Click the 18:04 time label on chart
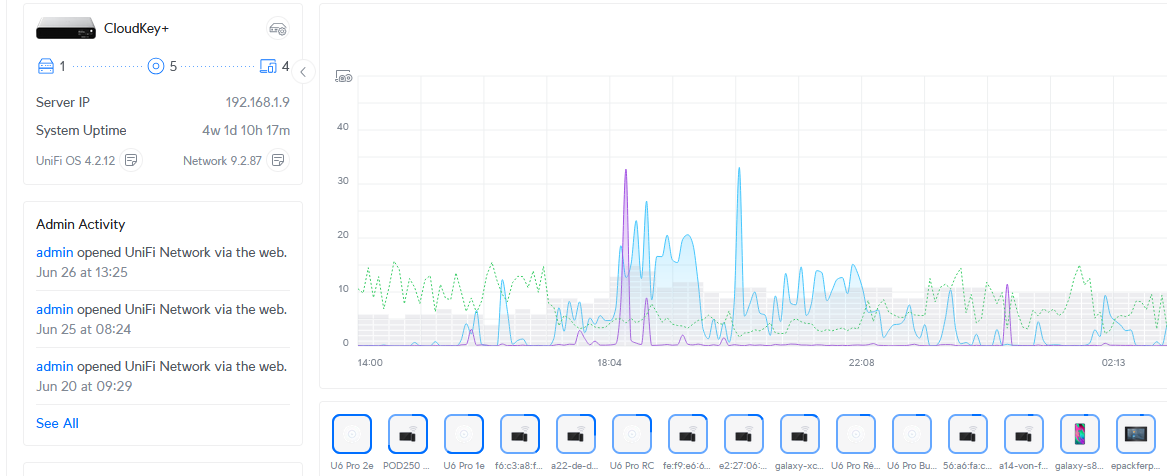1167x476 pixels. tap(609, 363)
